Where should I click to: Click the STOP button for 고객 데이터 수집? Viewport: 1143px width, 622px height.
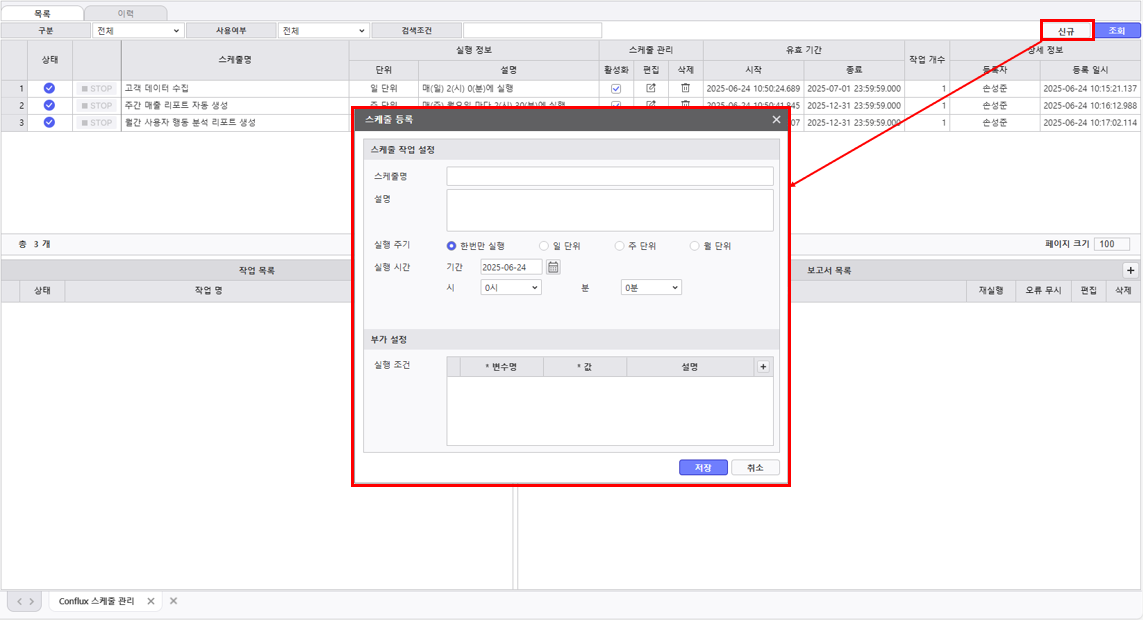(x=97, y=88)
